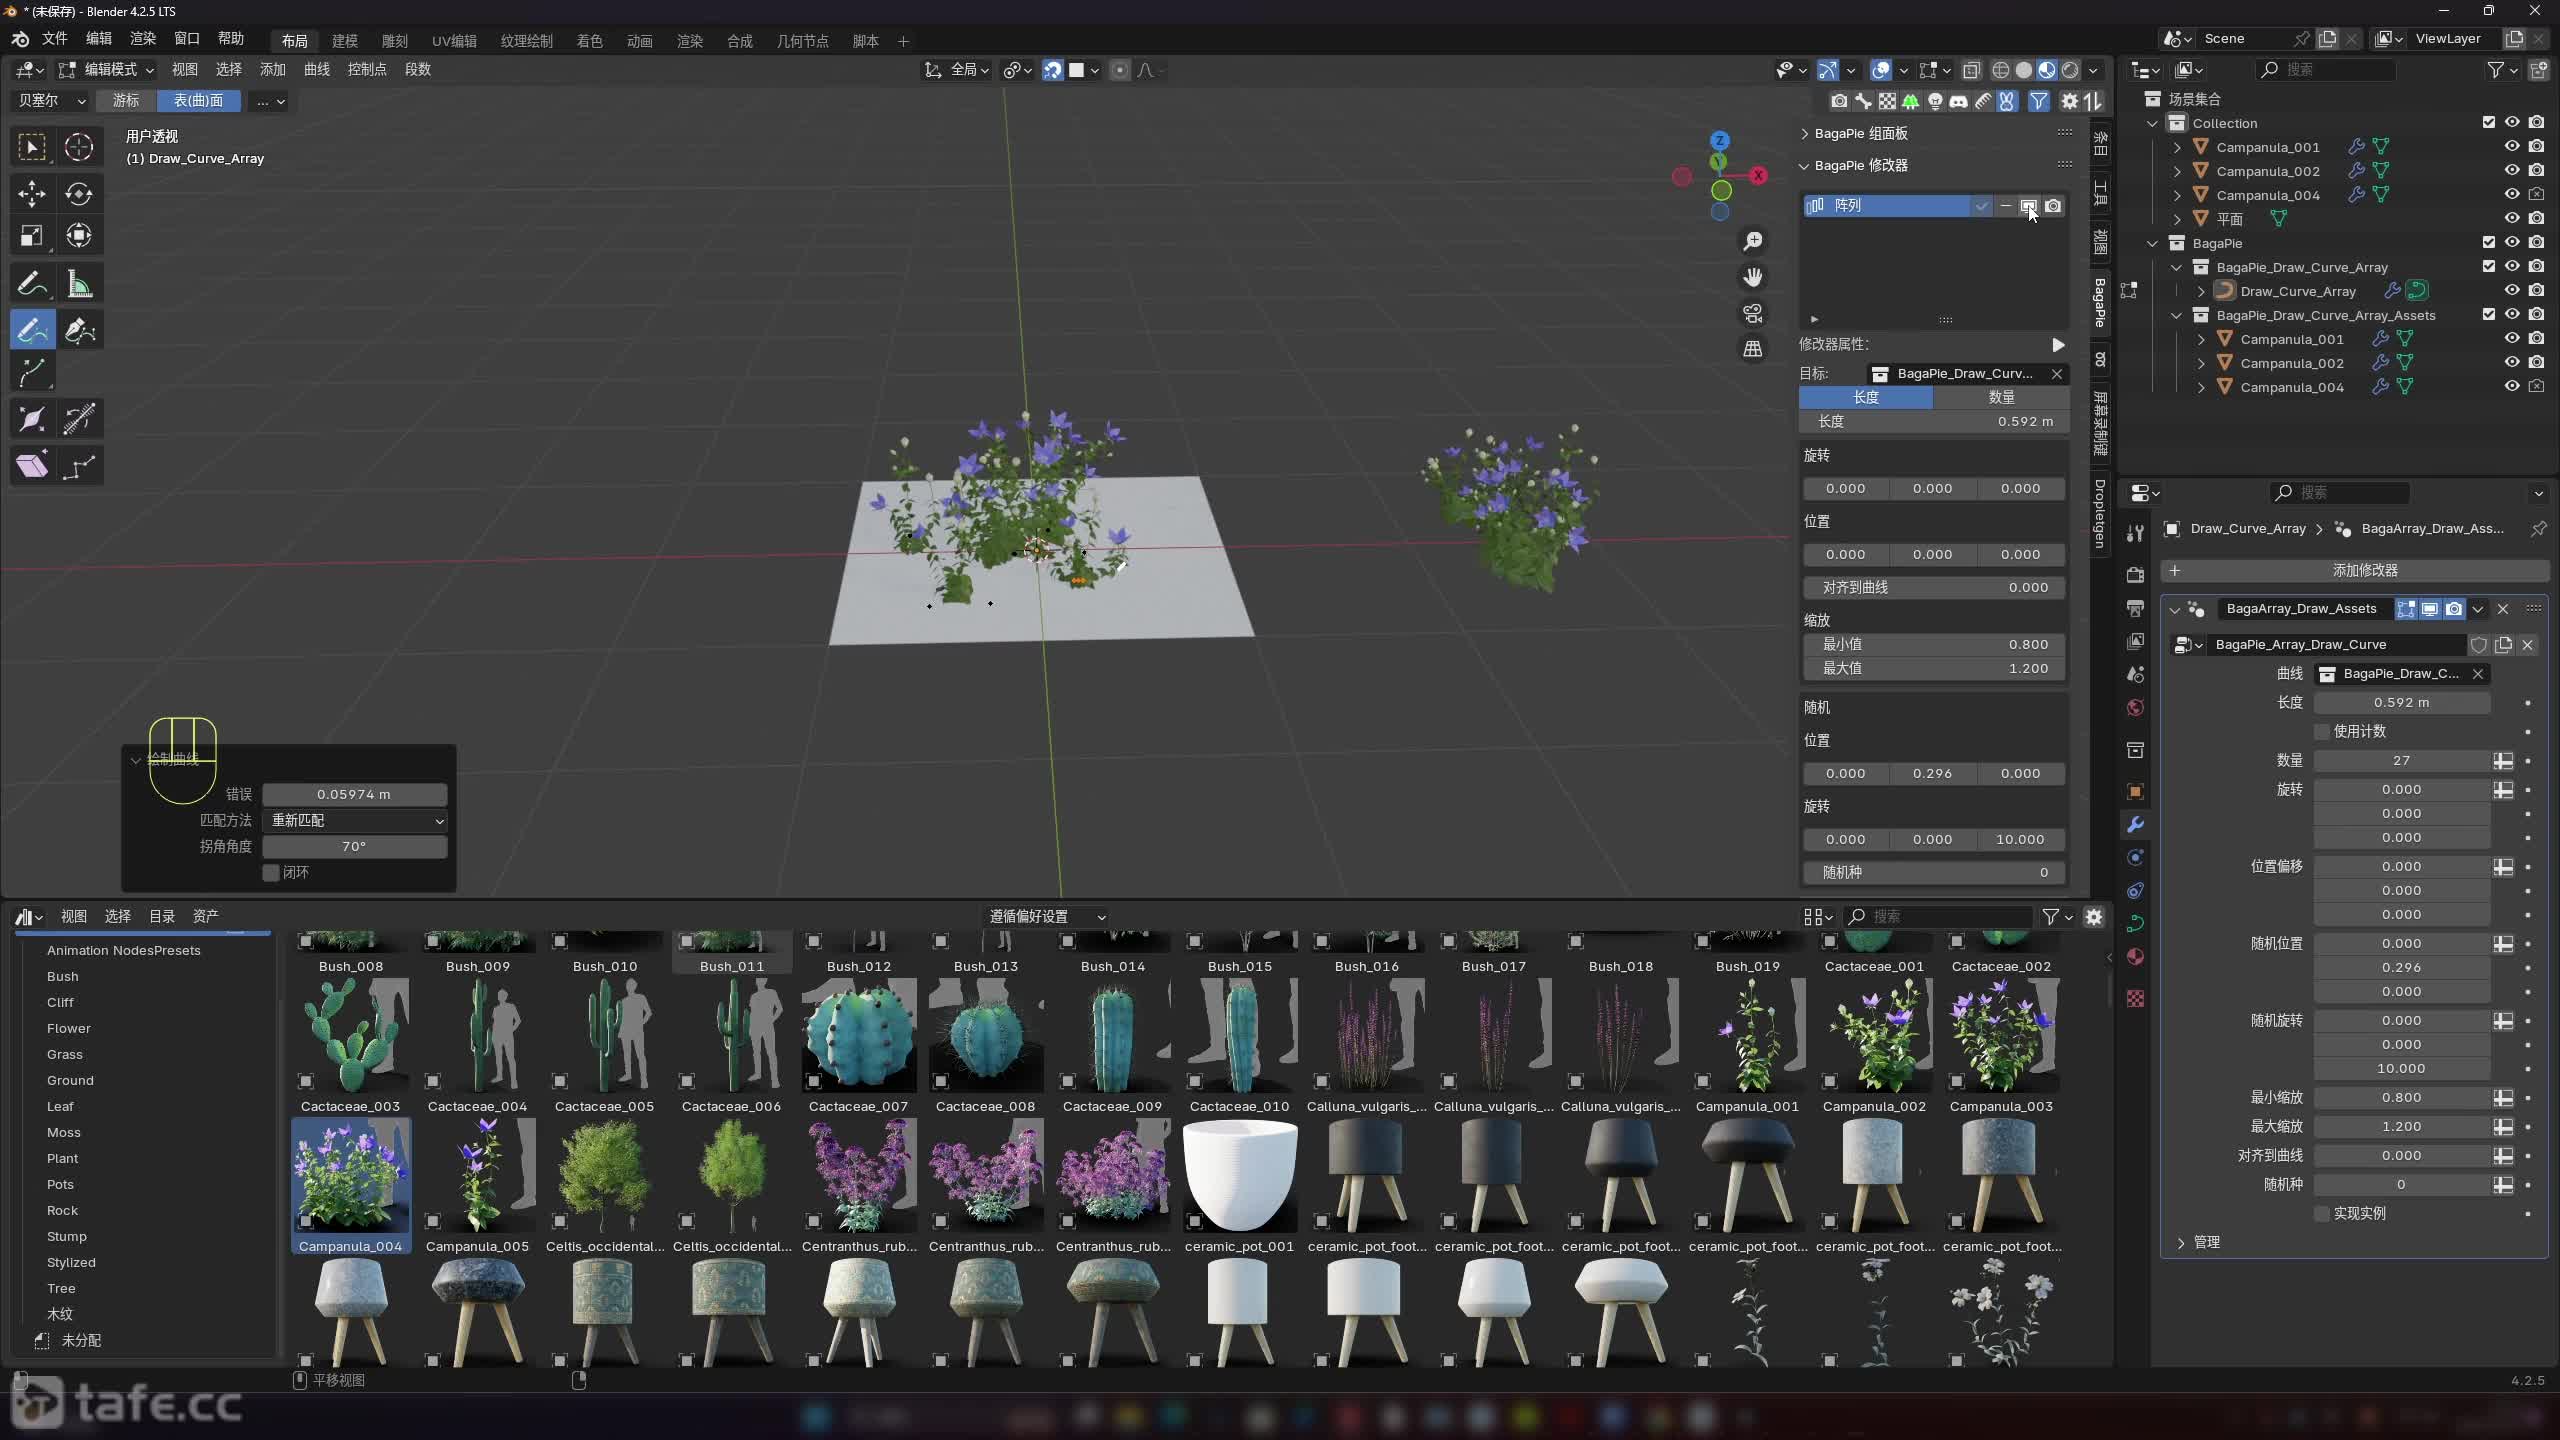Click the Curve Pen tool
2560x1440 pixels.
tap(79, 329)
